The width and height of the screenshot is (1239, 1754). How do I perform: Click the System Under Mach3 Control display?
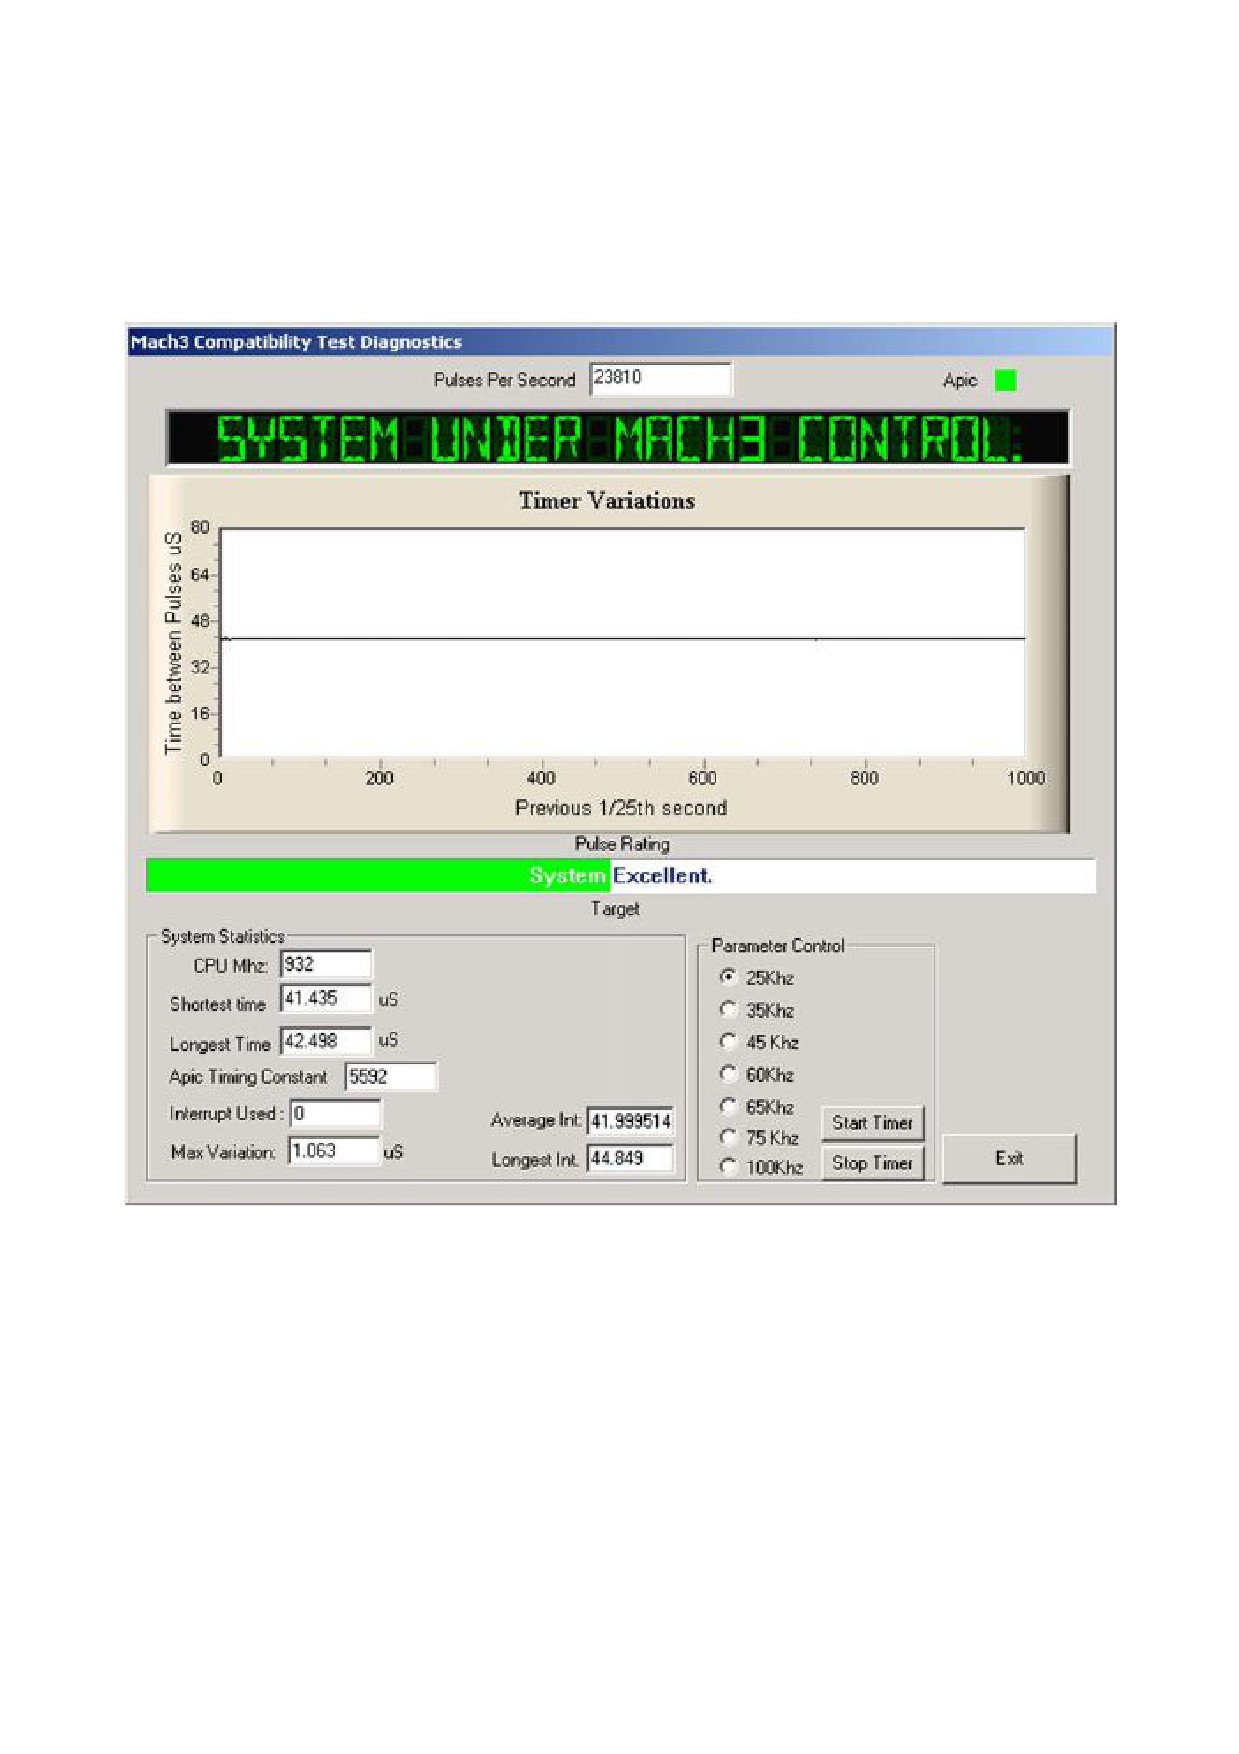617,437
